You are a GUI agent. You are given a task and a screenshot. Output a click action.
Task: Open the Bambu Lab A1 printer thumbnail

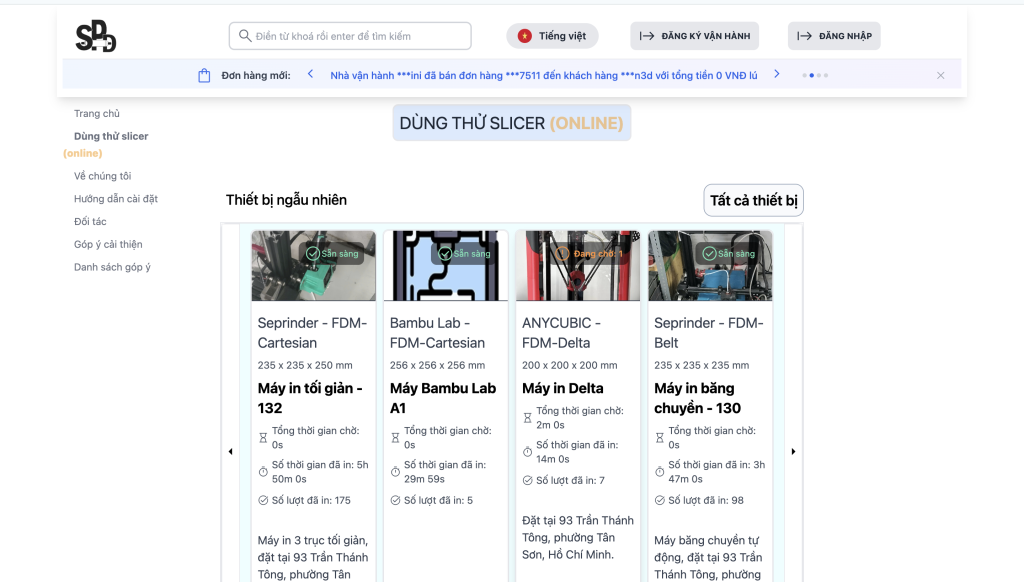point(445,266)
